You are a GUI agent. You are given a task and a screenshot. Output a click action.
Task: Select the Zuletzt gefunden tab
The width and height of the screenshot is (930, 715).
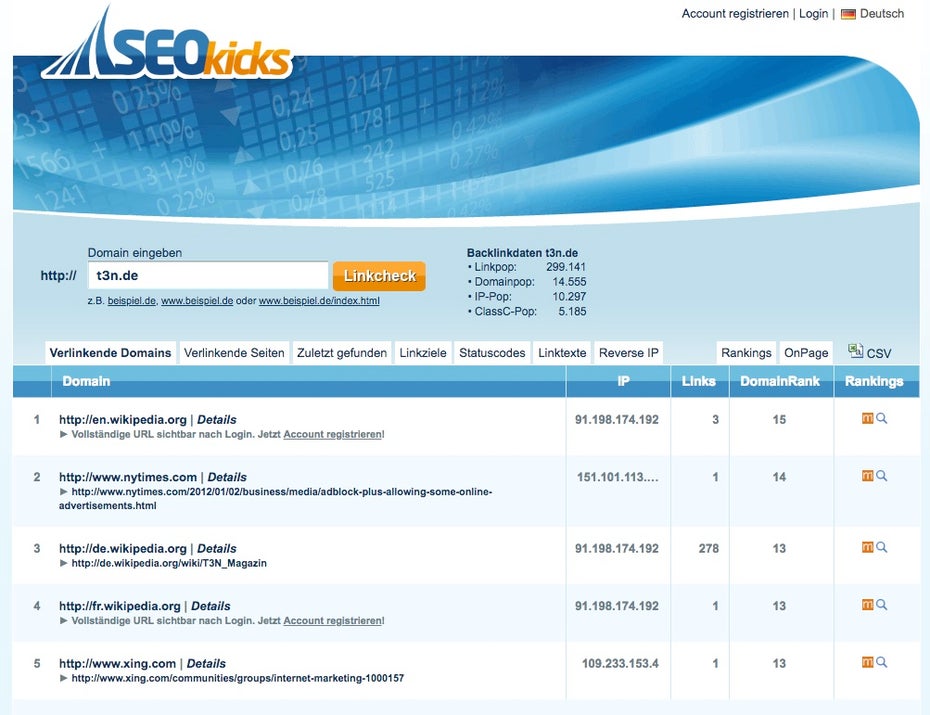[342, 353]
